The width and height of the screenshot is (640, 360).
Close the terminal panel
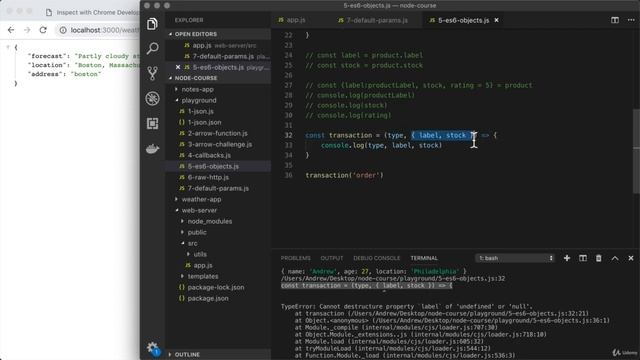click(631, 258)
